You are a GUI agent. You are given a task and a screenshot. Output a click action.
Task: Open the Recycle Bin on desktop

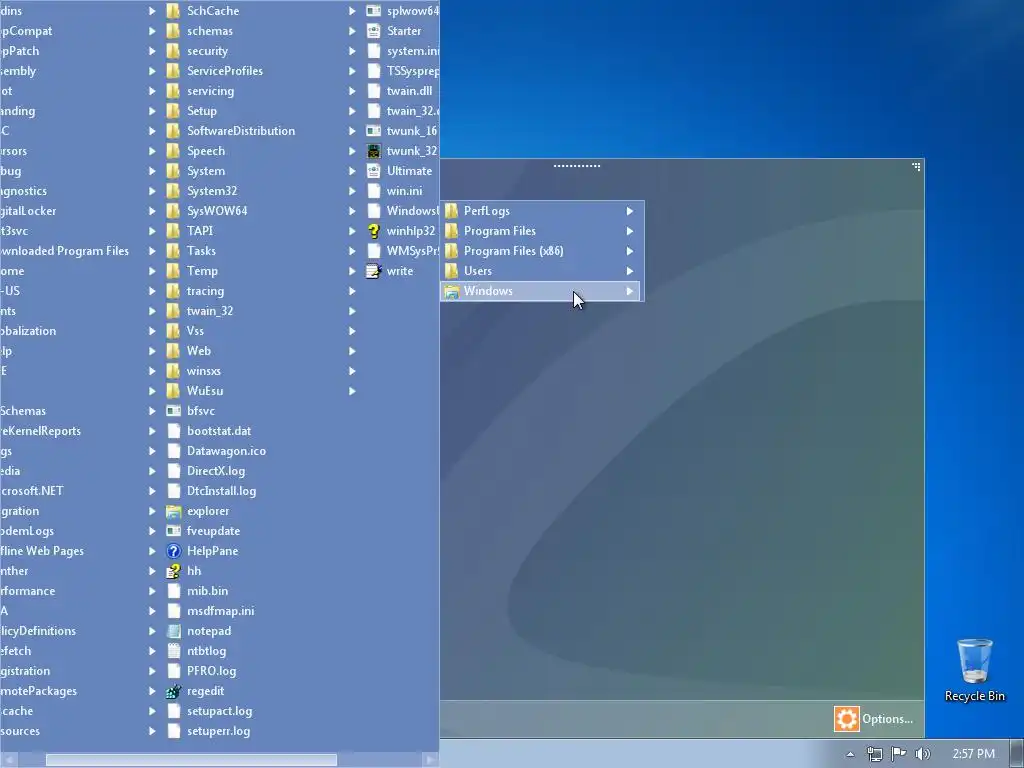tap(974, 670)
